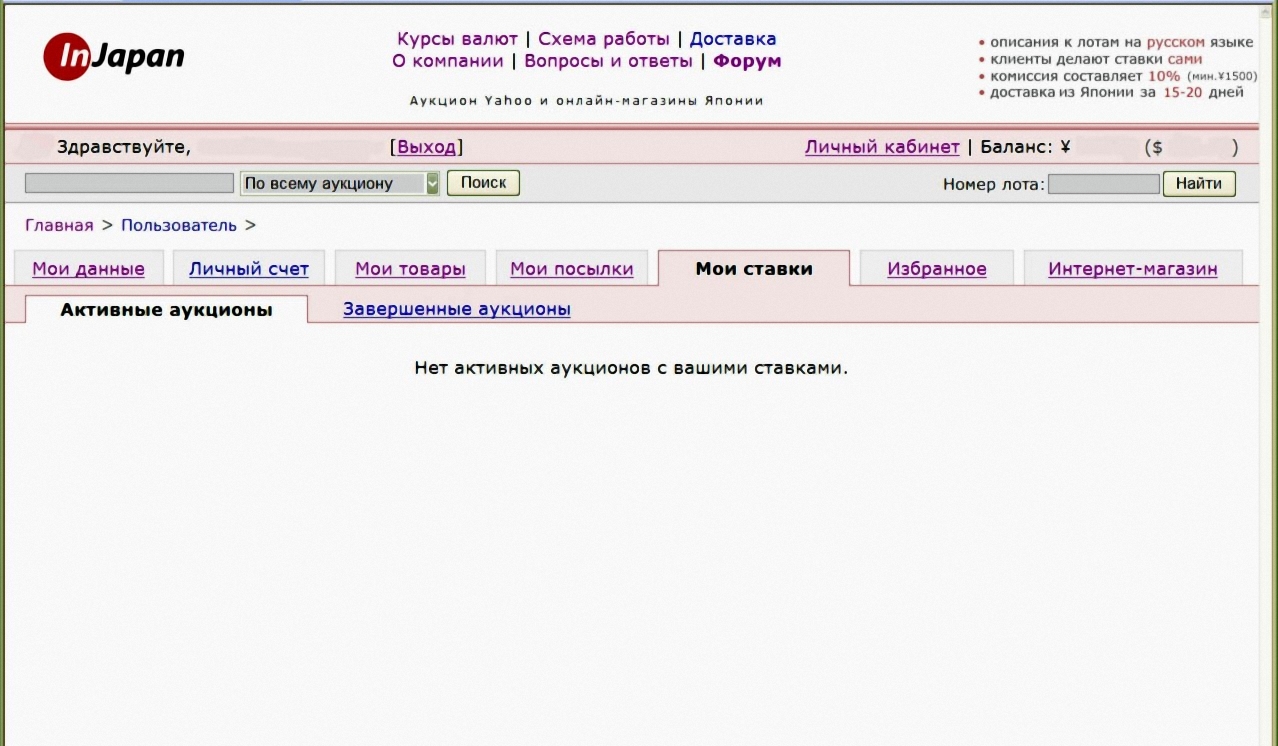Open Личный кабинет link
Image resolution: width=1278 pixels, height=746 pixels.
click(881, 147)
